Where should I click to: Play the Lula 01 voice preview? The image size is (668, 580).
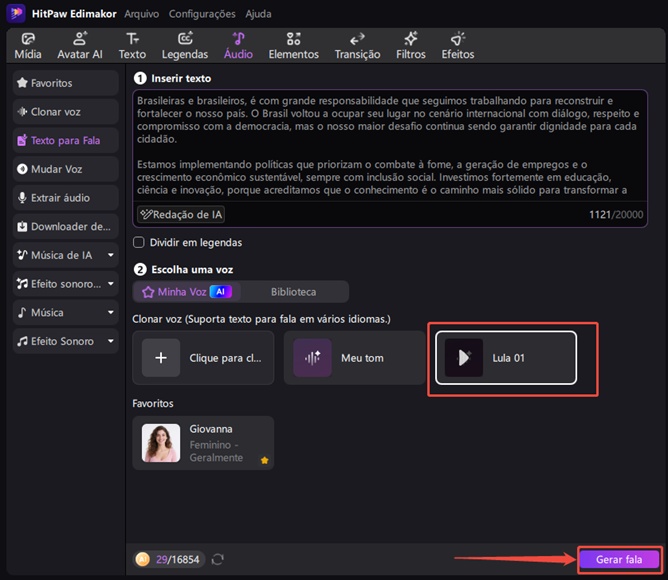(x=464, y=358)
